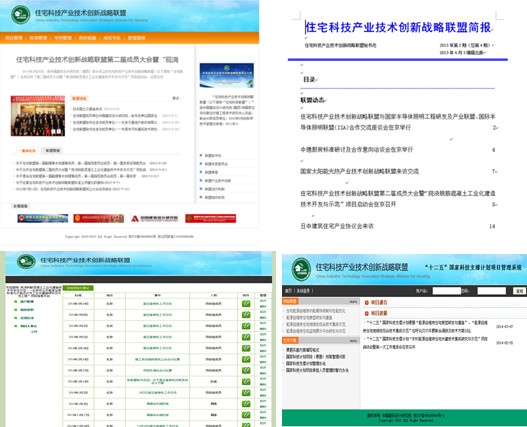527x427 pixels.
Task: Switch to the grey 联盟简报 tab beside 通知公告
Action: (x=53, y=150)
